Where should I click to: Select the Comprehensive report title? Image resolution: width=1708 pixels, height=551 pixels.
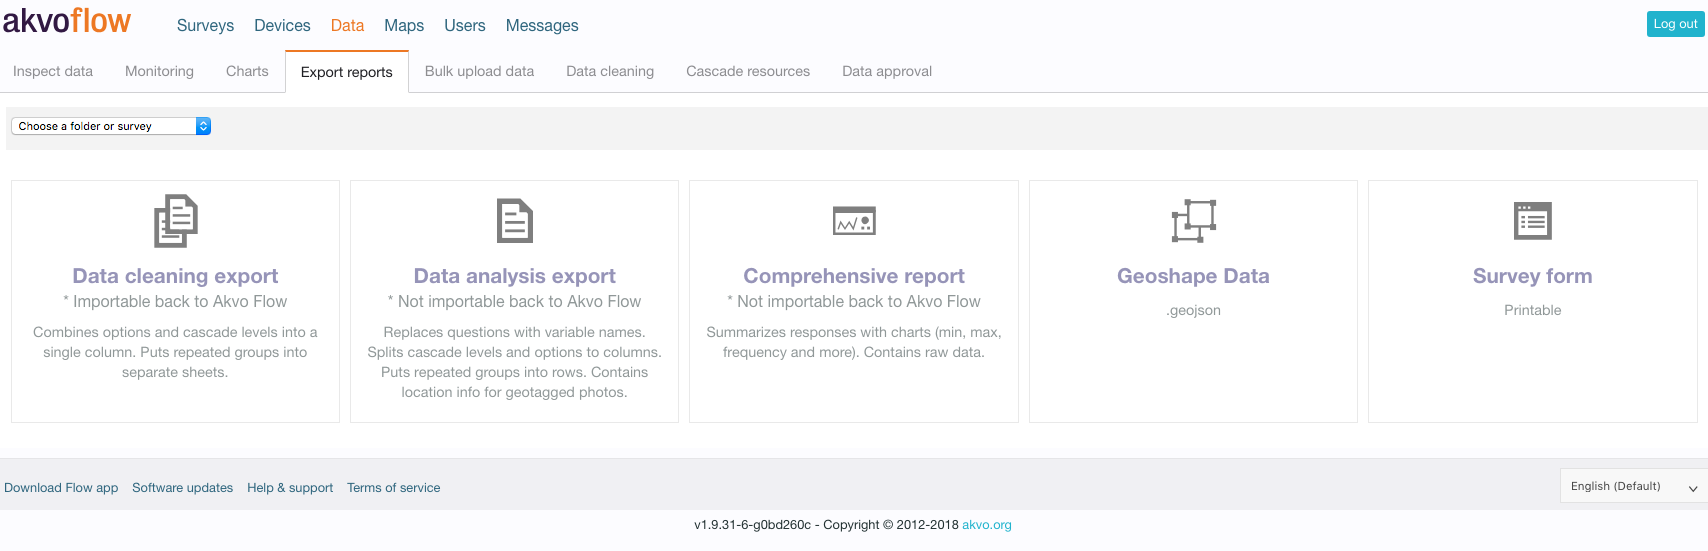click(854, 276)
